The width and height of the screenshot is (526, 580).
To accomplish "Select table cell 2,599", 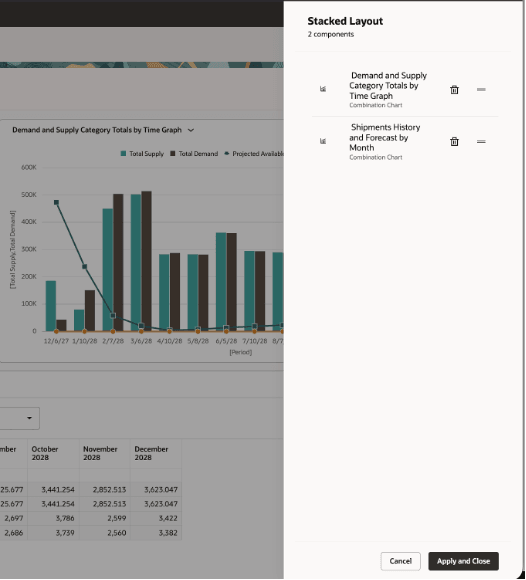I will 105,519.
